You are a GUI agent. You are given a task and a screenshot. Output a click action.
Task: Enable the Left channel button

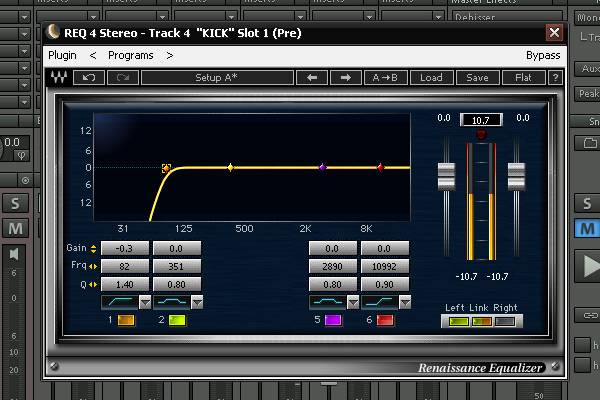pyautogui.click(x=458, y=322)
